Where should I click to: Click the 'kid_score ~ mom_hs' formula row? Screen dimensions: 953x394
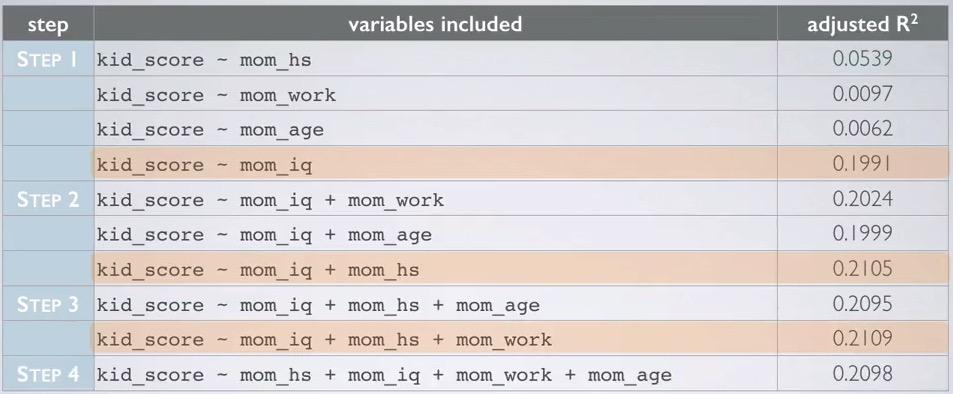pos(435,60)
